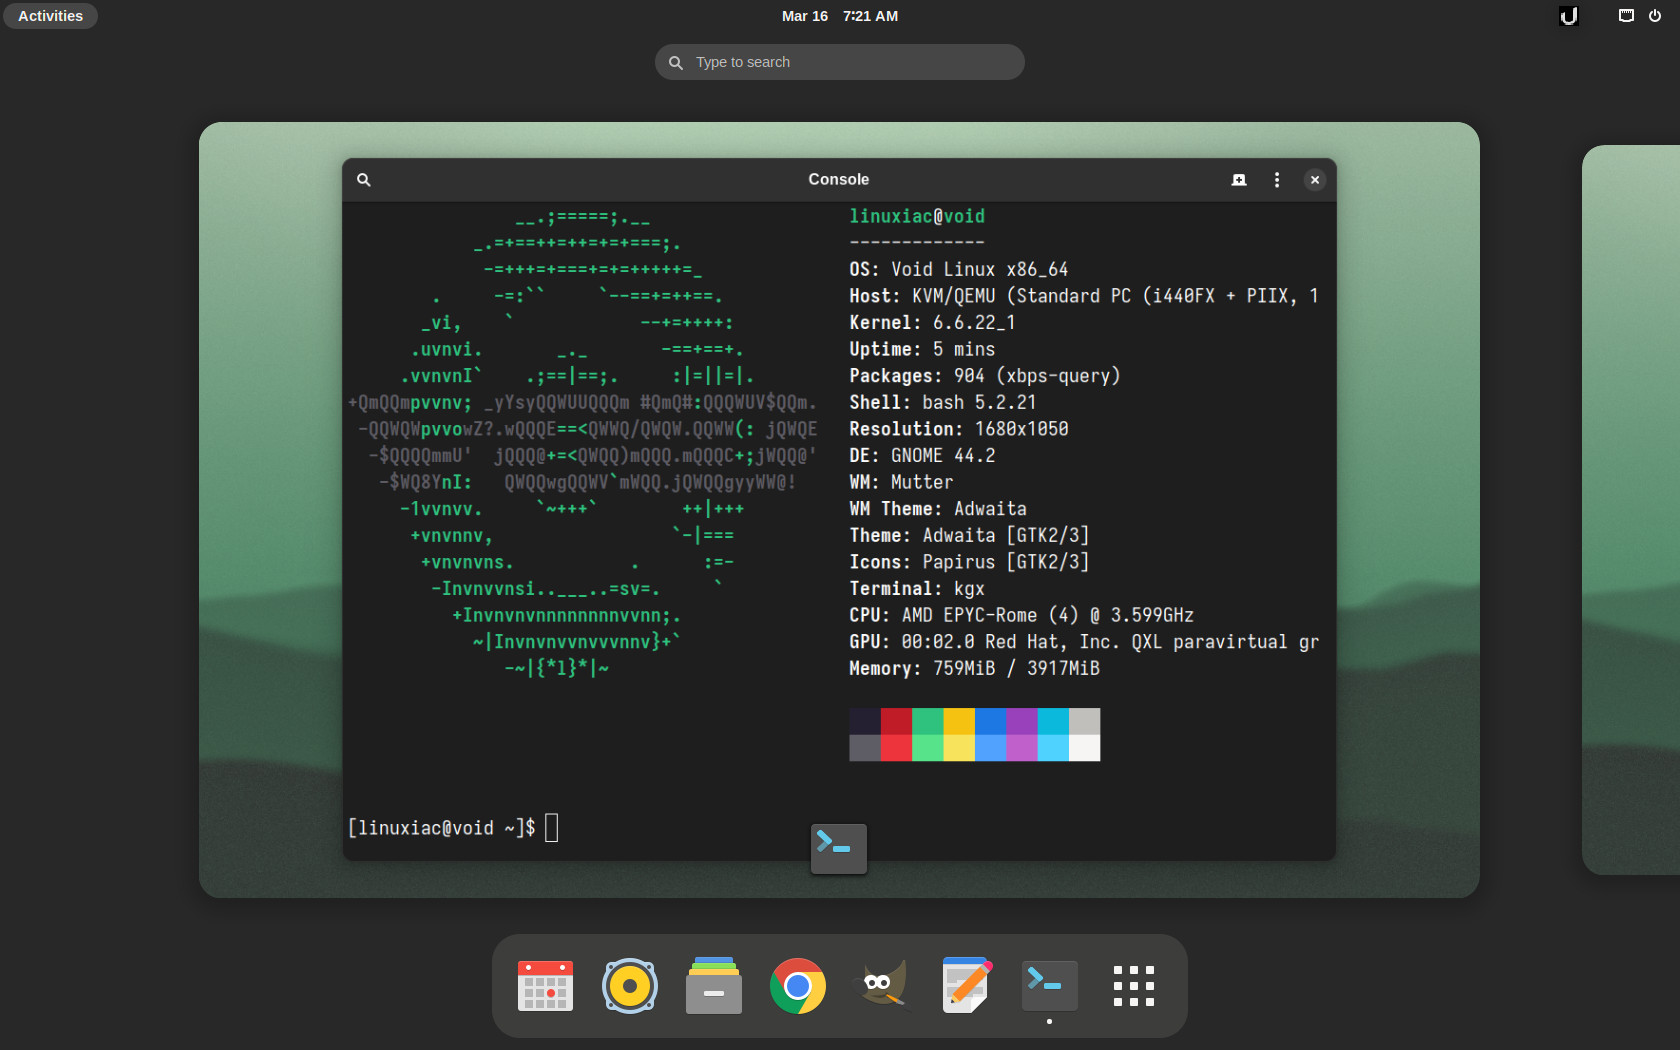Click the OS: Void Linux x86_64 line
Image resolution: width=1680 pixels, height=1050 pixels.
pos(959,270)
